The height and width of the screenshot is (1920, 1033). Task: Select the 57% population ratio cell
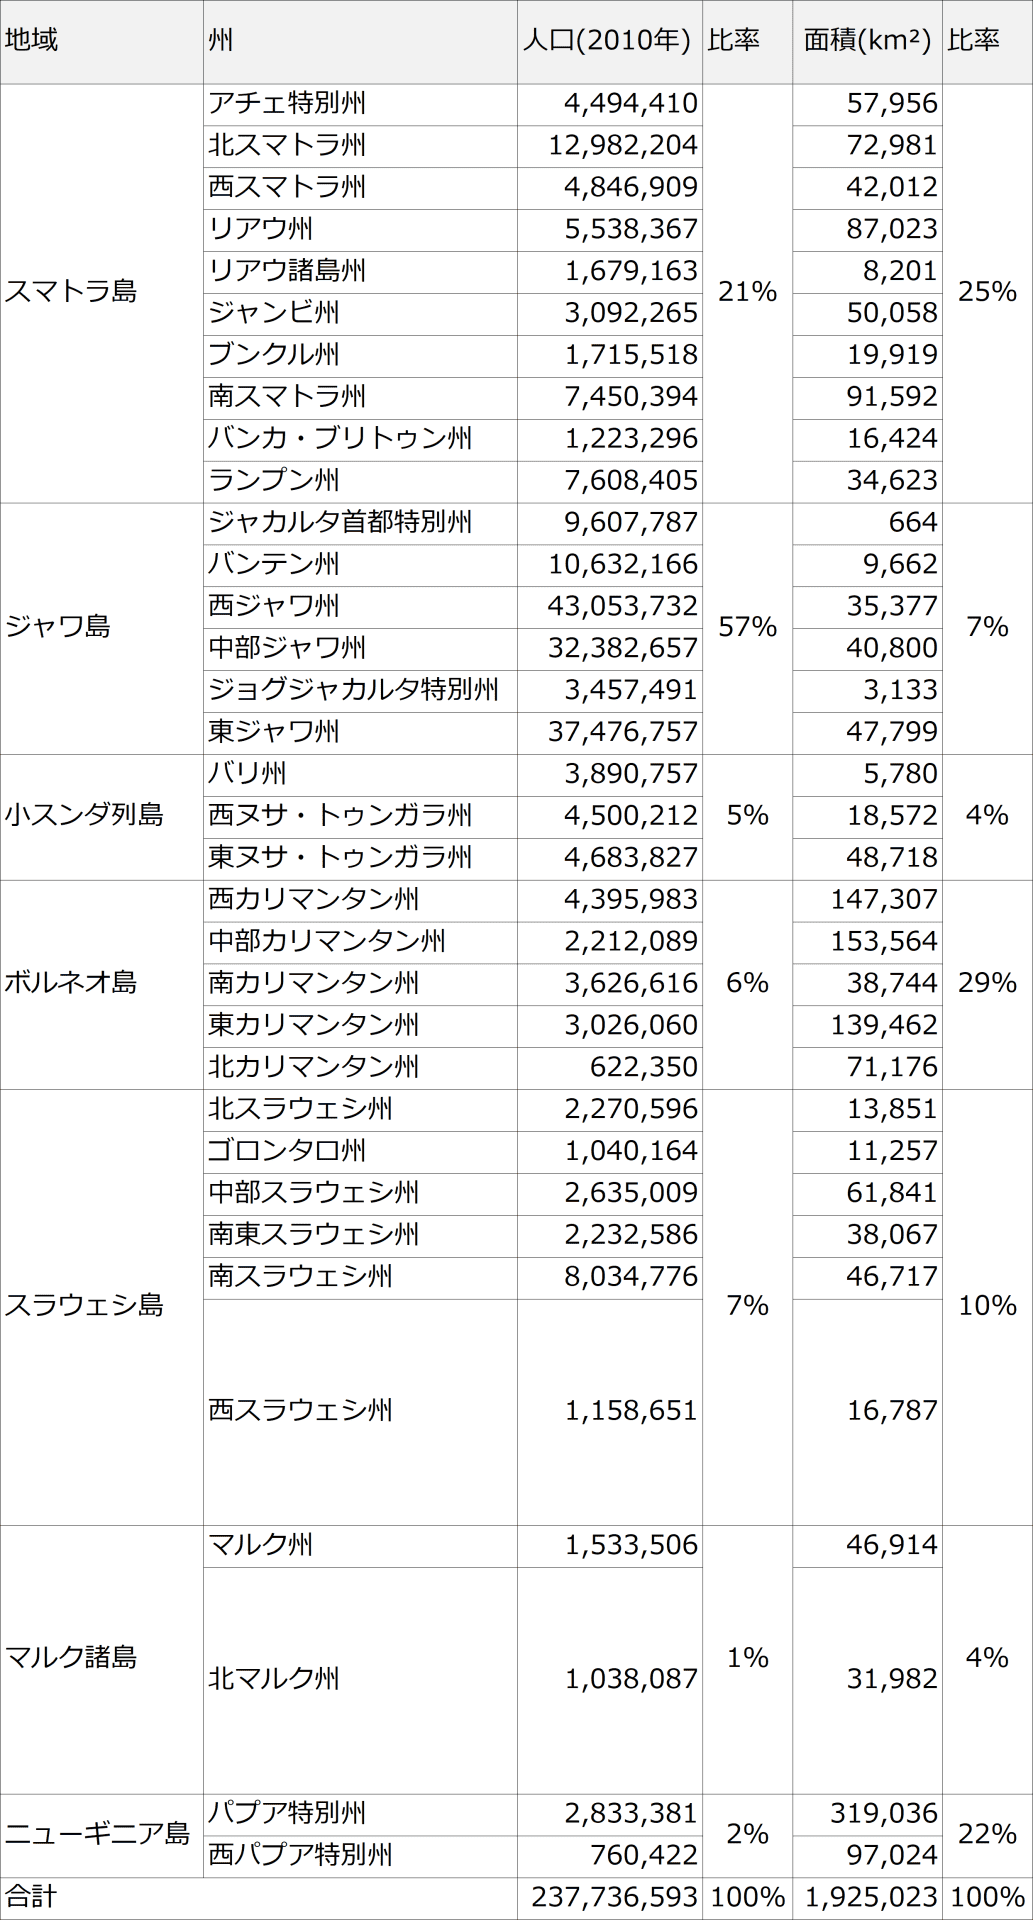[748, 628]
